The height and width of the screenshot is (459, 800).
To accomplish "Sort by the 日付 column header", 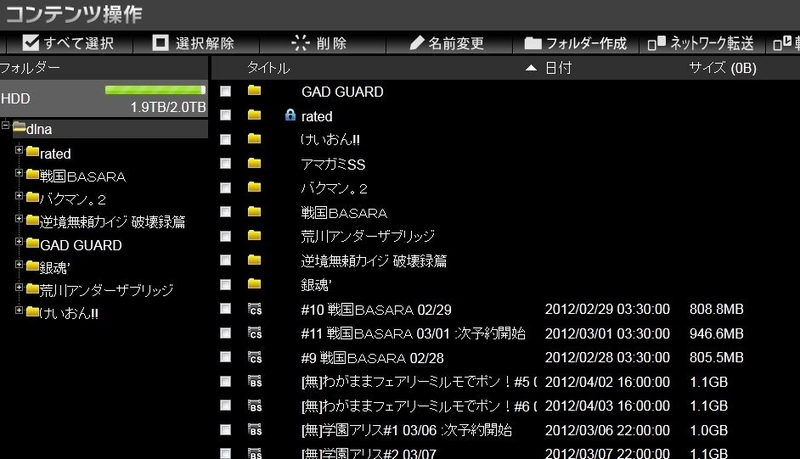I will pos(558,68).
